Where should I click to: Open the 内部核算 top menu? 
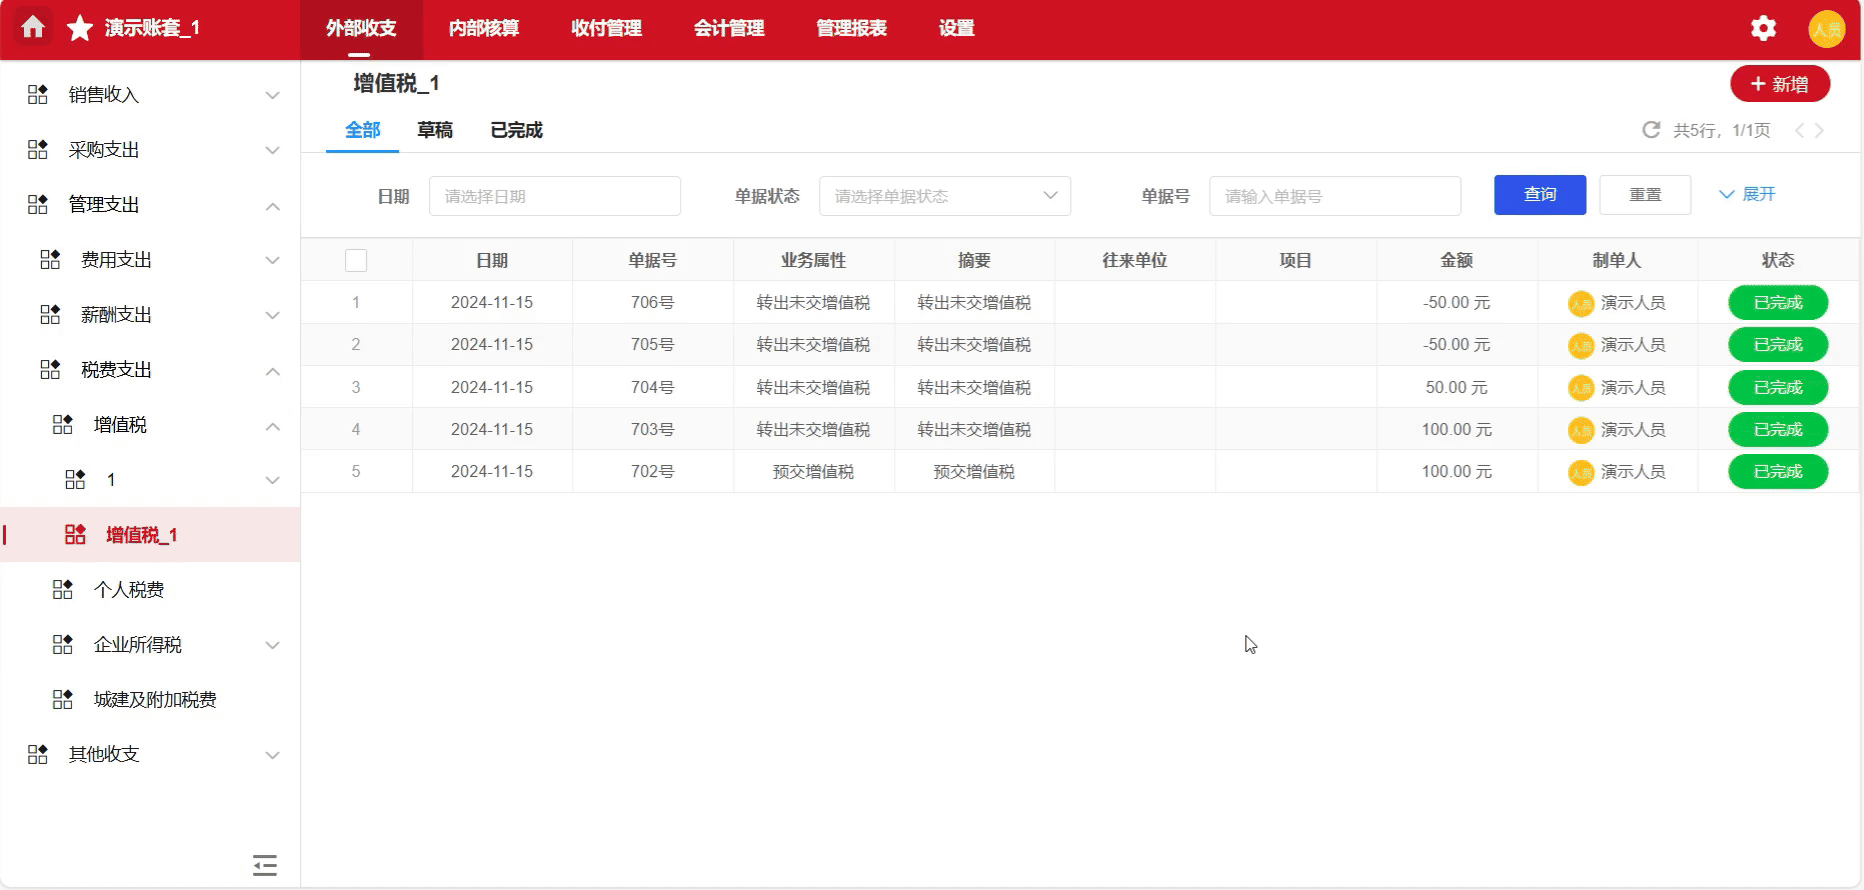[484, 28]
